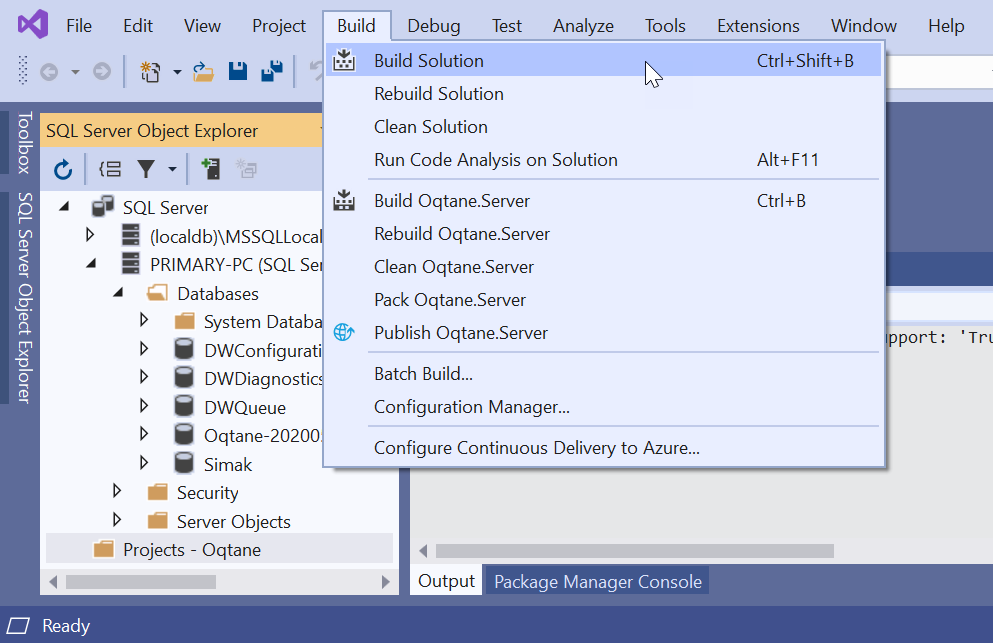Run Code Analysis on Solution
This screenshot has height=643, width=993.
click(604, 160)
